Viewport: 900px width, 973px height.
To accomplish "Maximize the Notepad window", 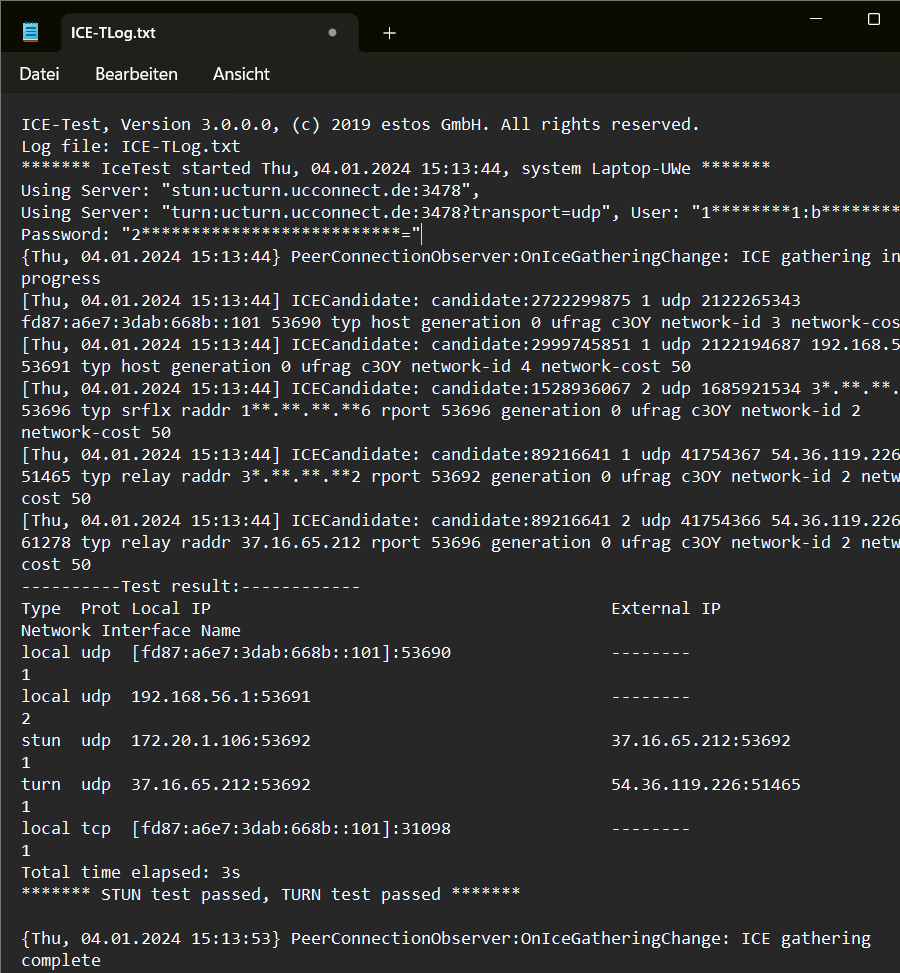I will click(873, 19).
